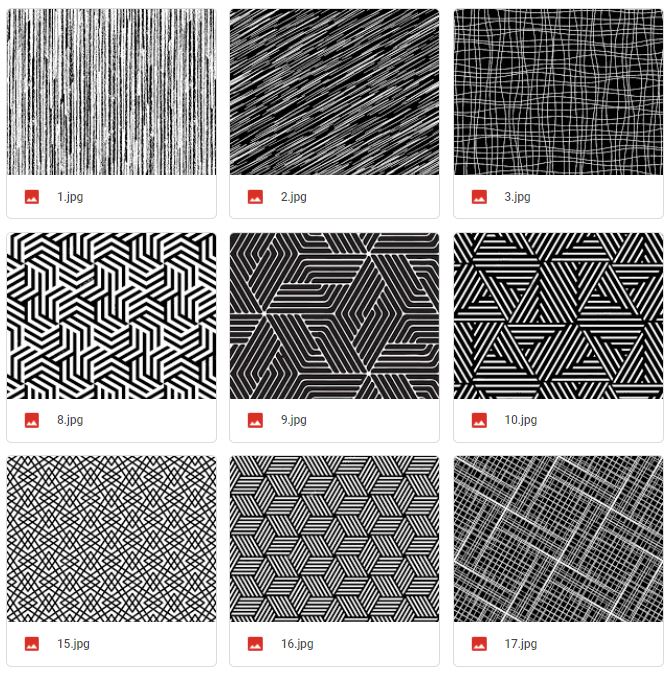Screen dimensions: 671x673
Task: Click the image file icon beside 15.jpg
Action: [x=32, y=644]
